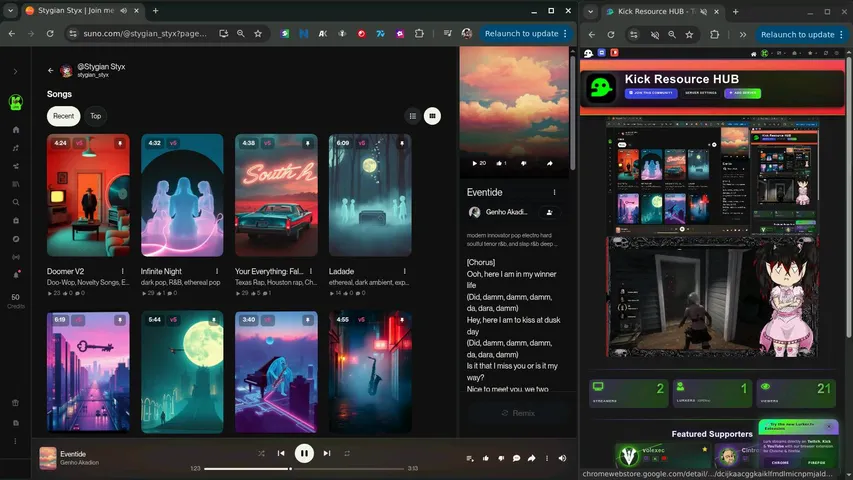Select the Top songs tab
This screenshot has height=480, width=853.
click(x=96, y=116)
